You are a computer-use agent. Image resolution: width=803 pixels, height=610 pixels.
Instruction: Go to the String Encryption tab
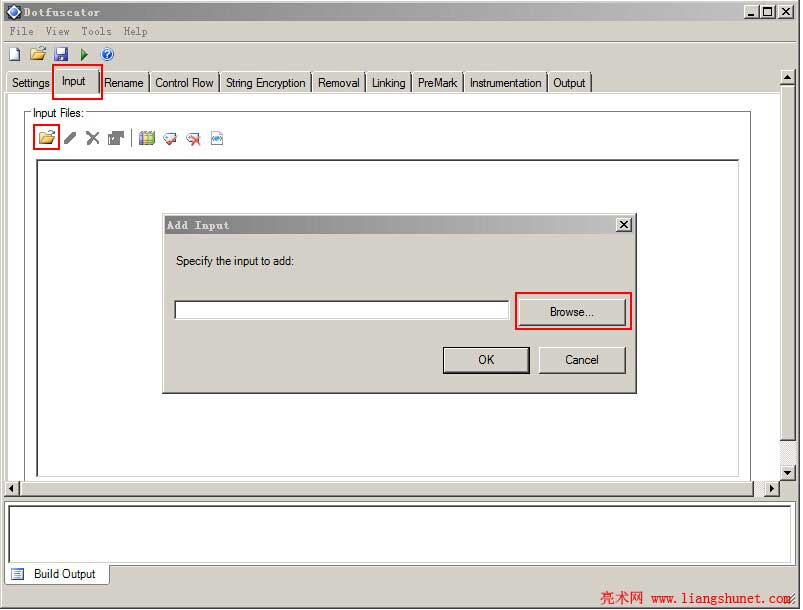[x=266, y=83]
